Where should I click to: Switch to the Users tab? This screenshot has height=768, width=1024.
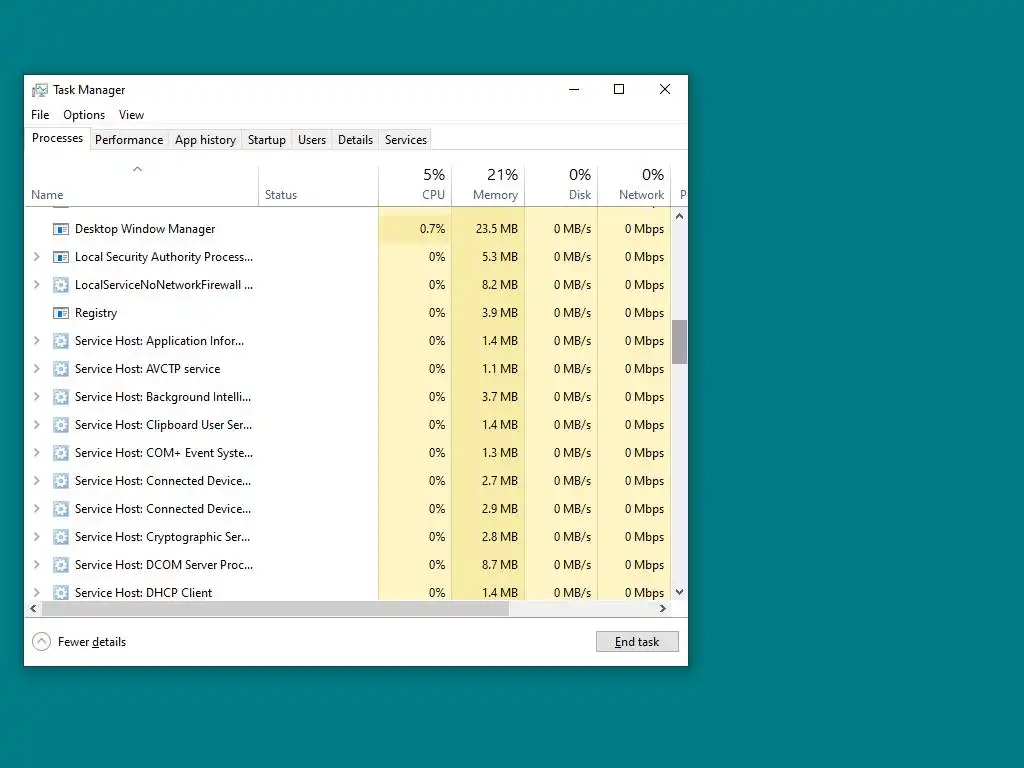coord(312,140)
